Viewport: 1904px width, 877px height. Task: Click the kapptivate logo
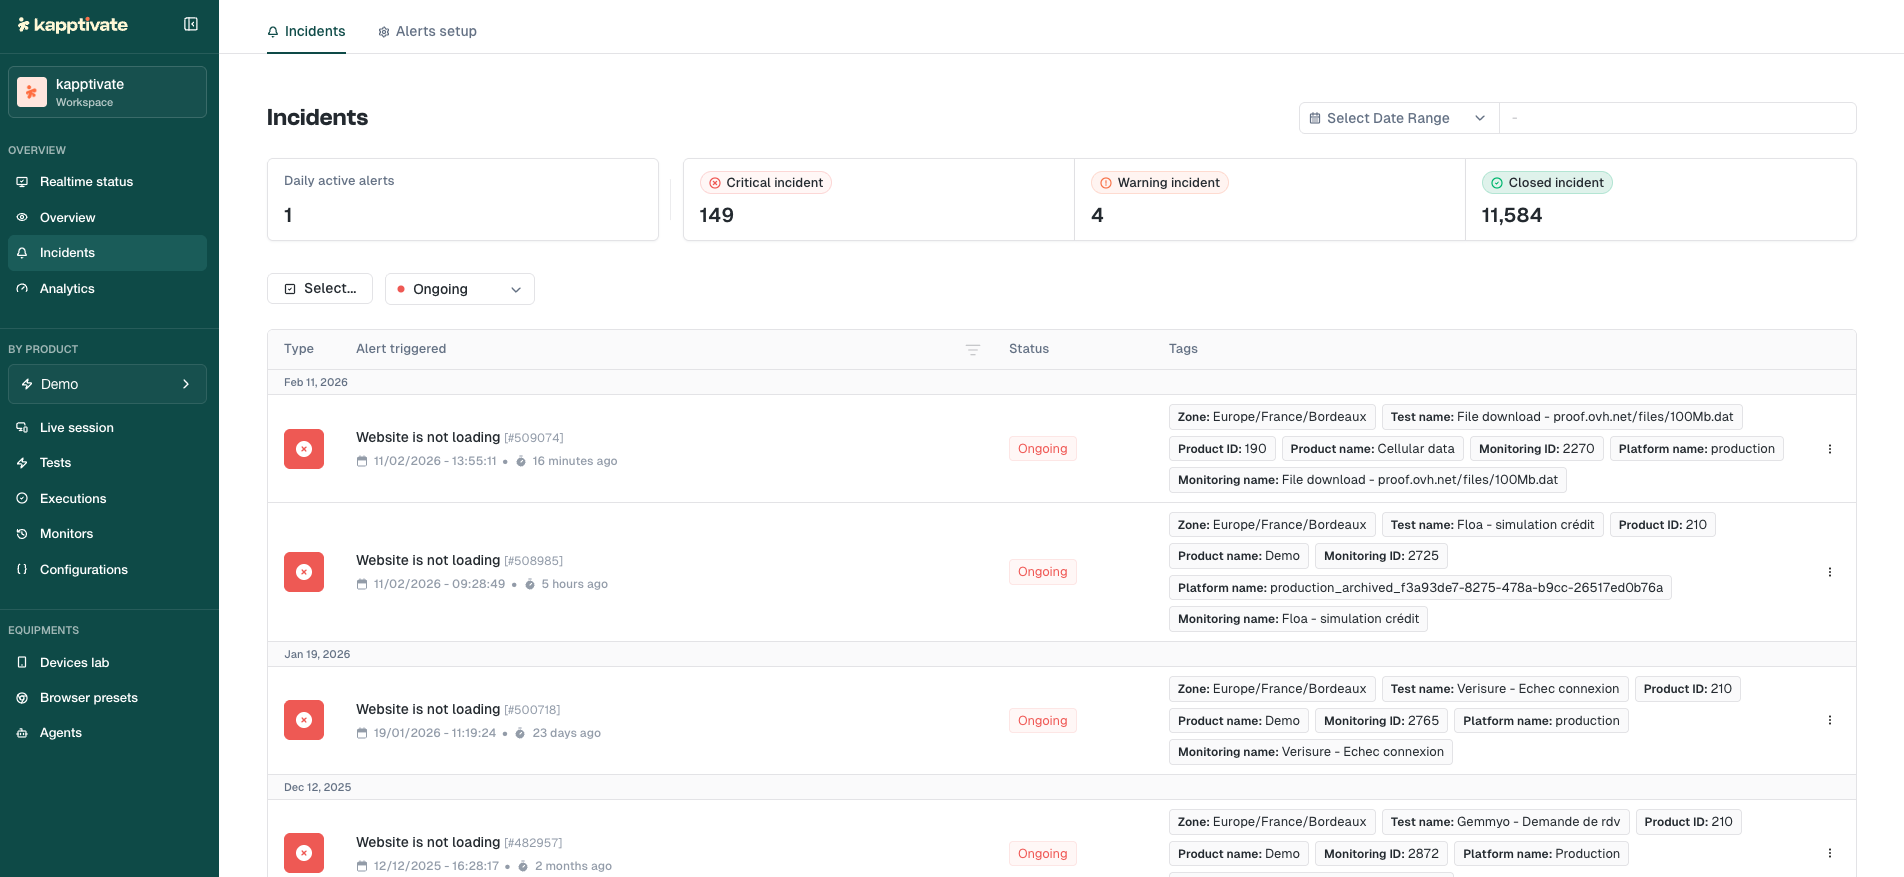click(x=73, y=25)
